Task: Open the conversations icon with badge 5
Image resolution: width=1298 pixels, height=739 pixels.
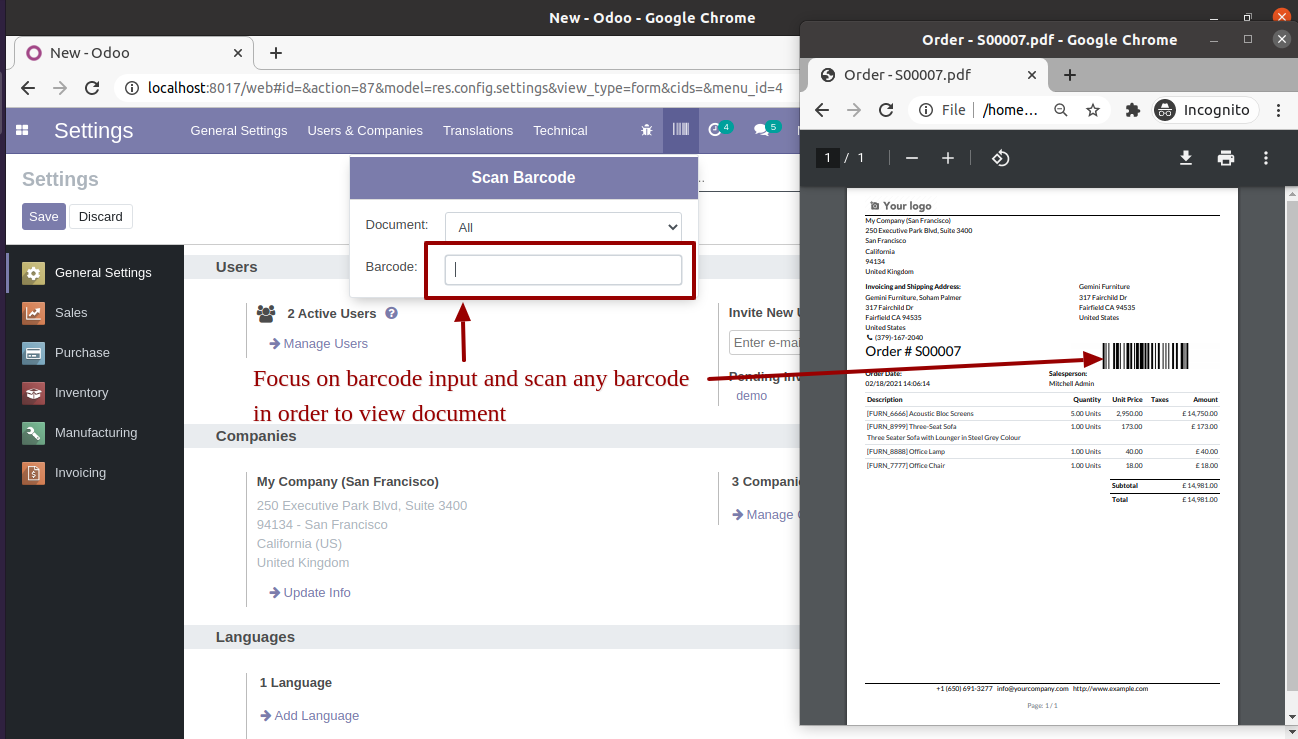Action: coord(766,130)
